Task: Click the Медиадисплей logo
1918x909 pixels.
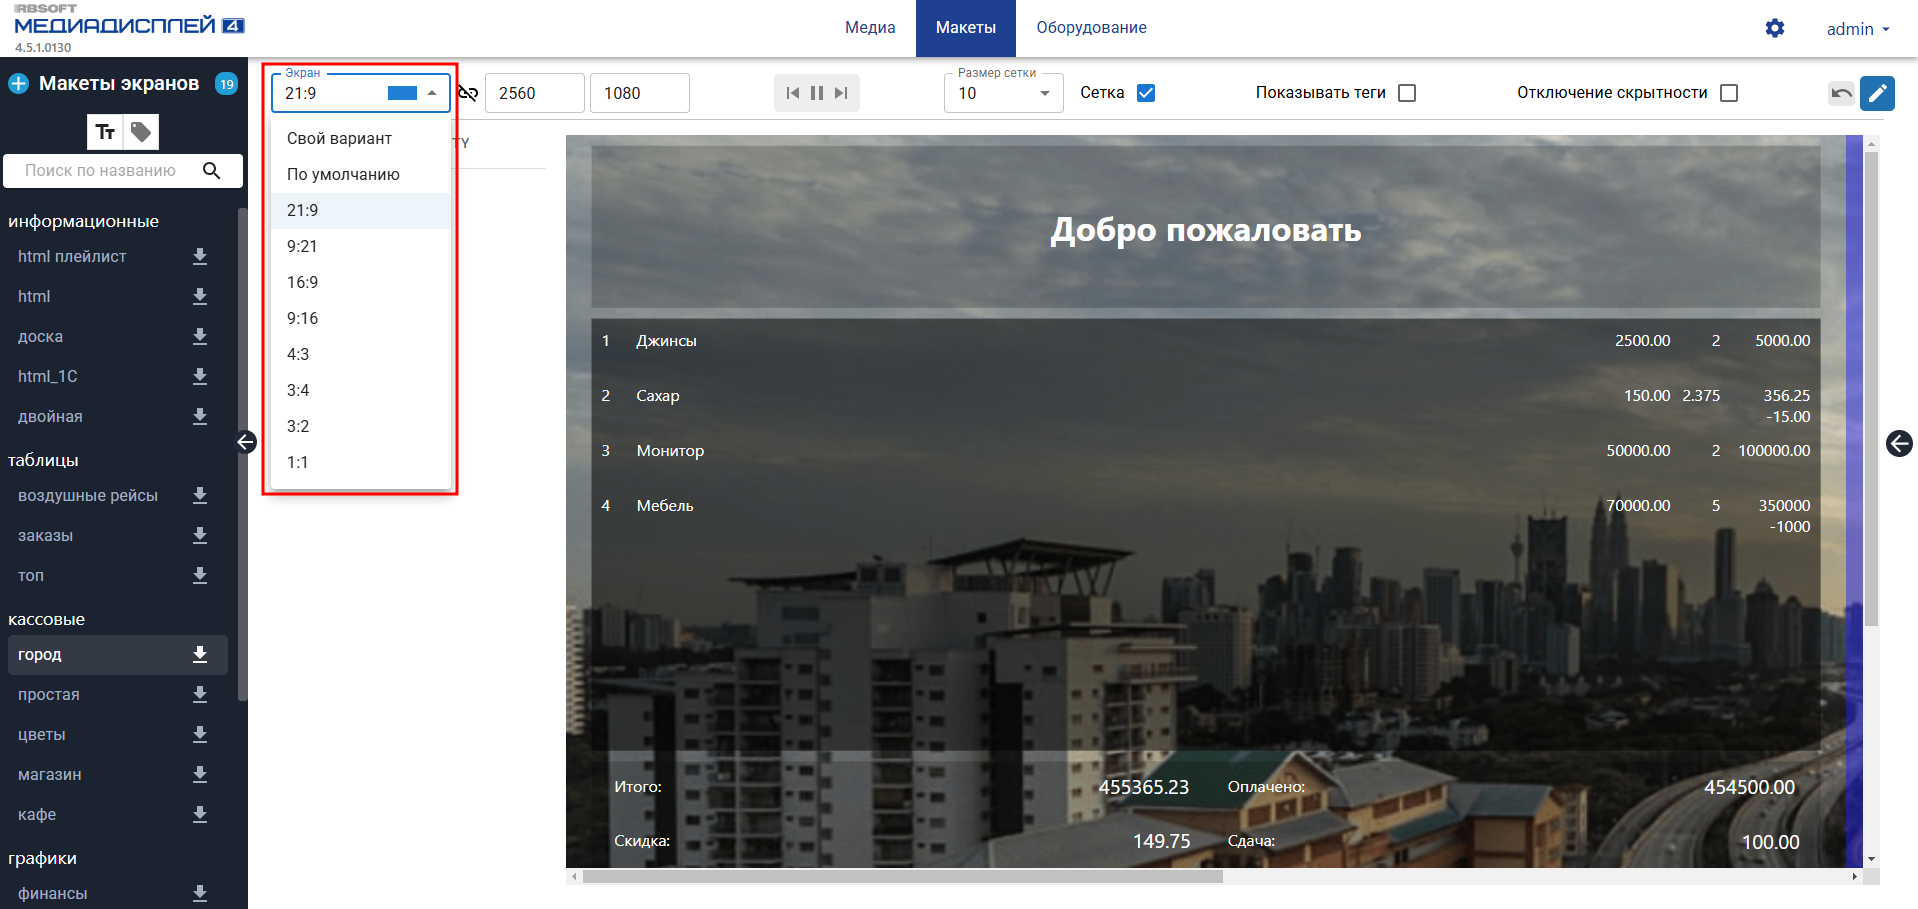Action: [x=128, y=25]
